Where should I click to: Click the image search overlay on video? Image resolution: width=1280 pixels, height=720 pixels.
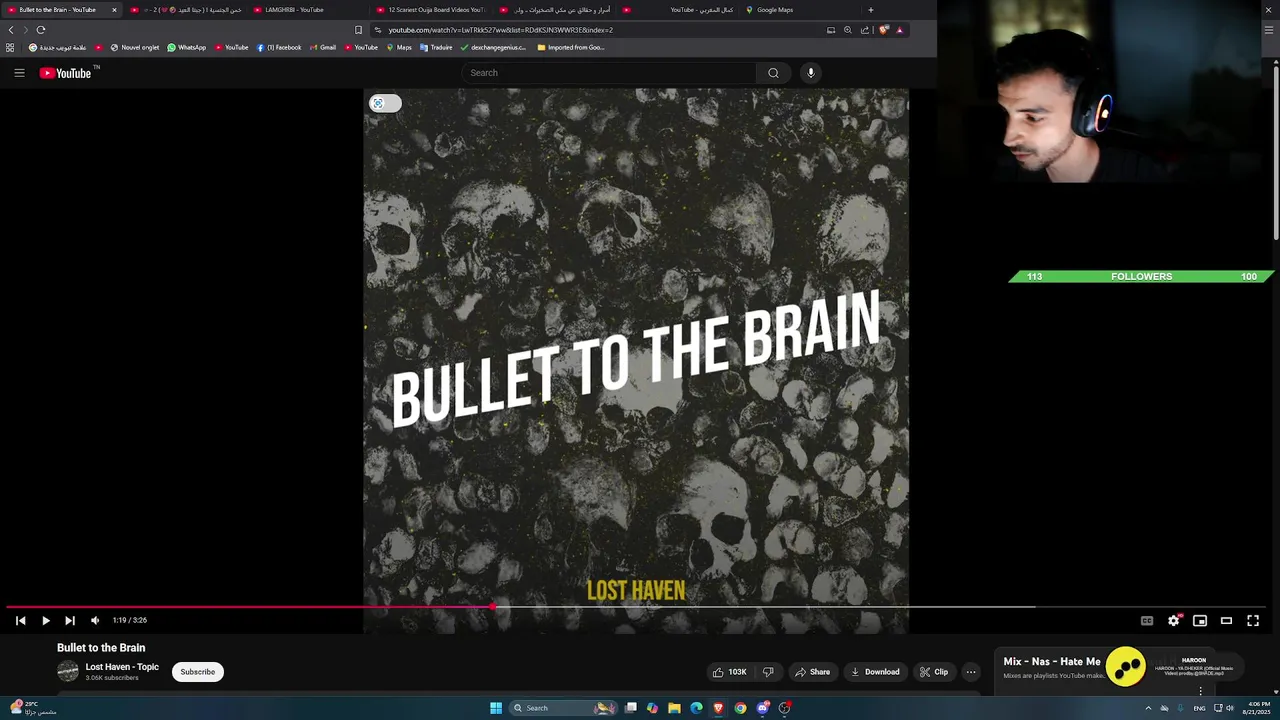pos(385,103)
